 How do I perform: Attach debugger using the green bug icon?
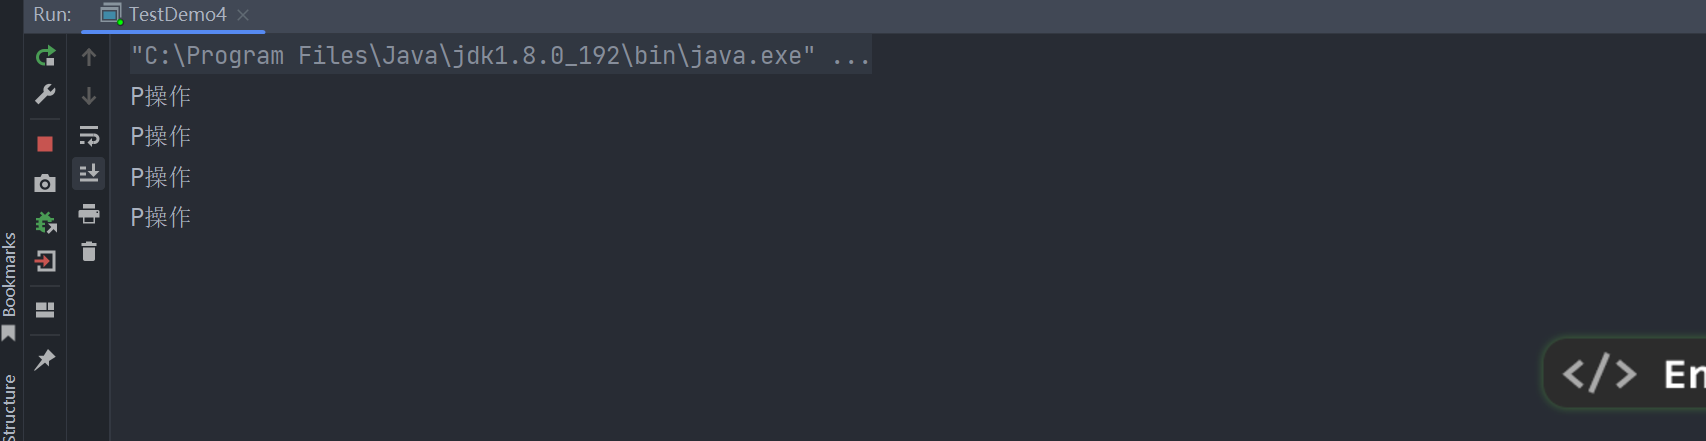click(45, 222)
